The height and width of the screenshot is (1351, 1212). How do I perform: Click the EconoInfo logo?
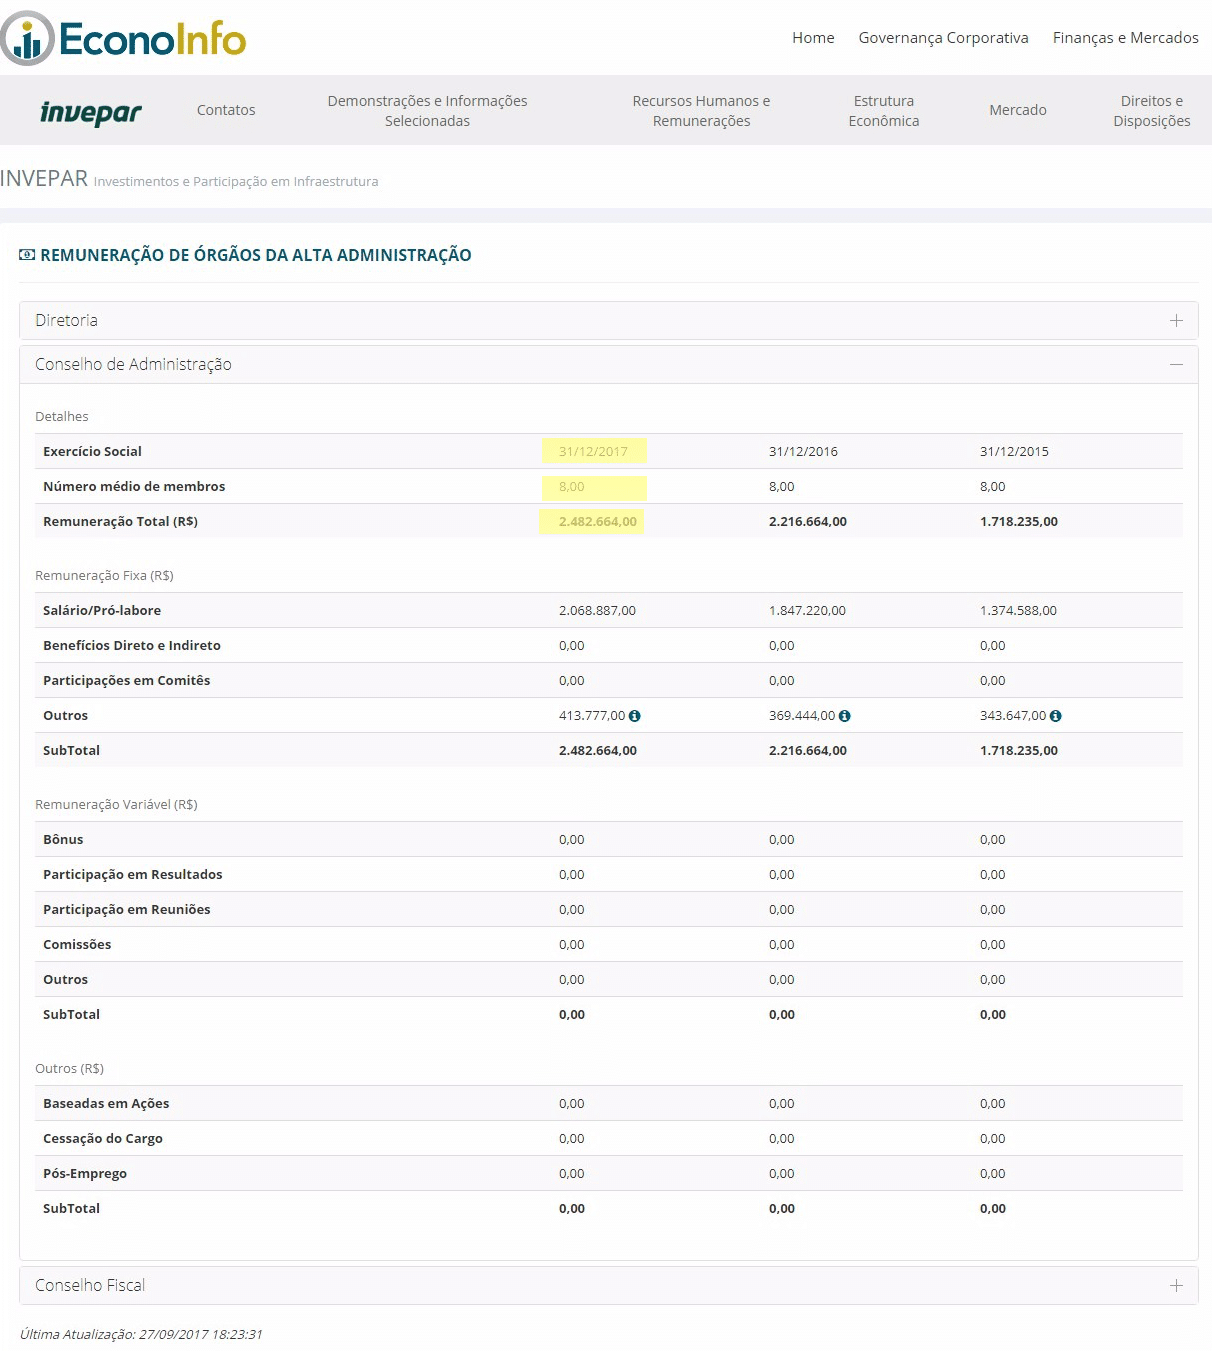point(124,38)
